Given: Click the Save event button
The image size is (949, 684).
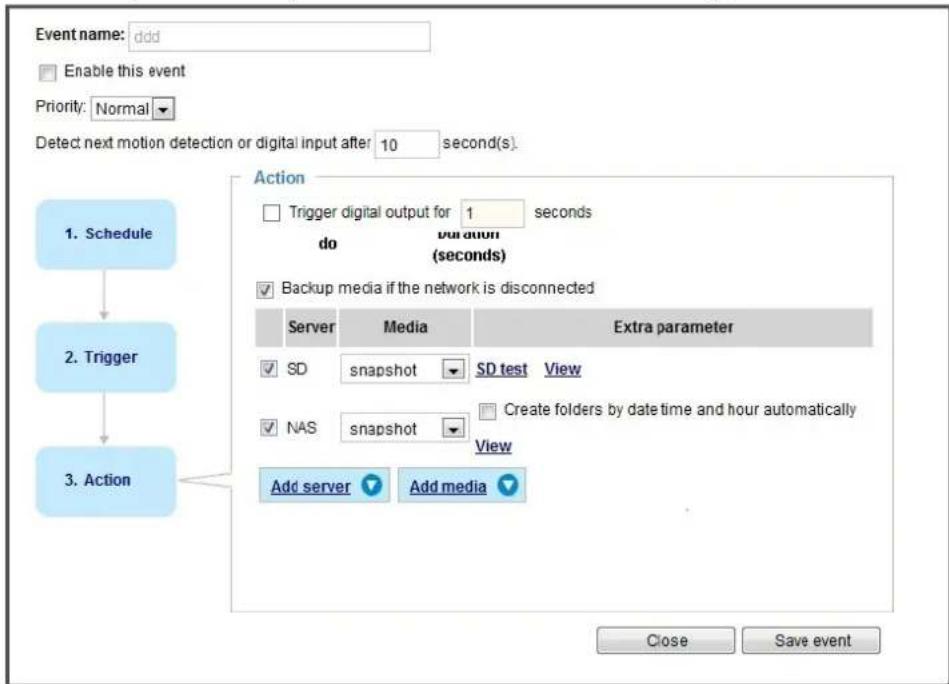Looking at the screenshot, I should point(812,640).
